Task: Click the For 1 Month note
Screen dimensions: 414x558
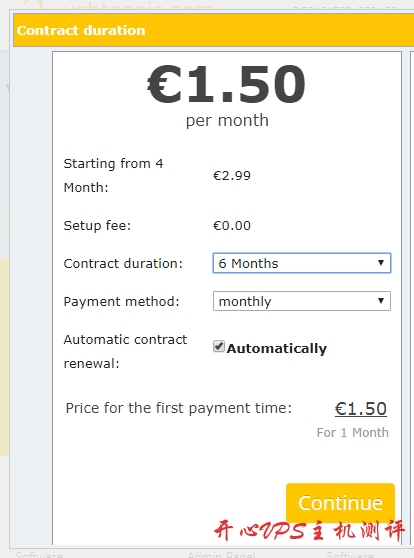Action: click(352, 433)
